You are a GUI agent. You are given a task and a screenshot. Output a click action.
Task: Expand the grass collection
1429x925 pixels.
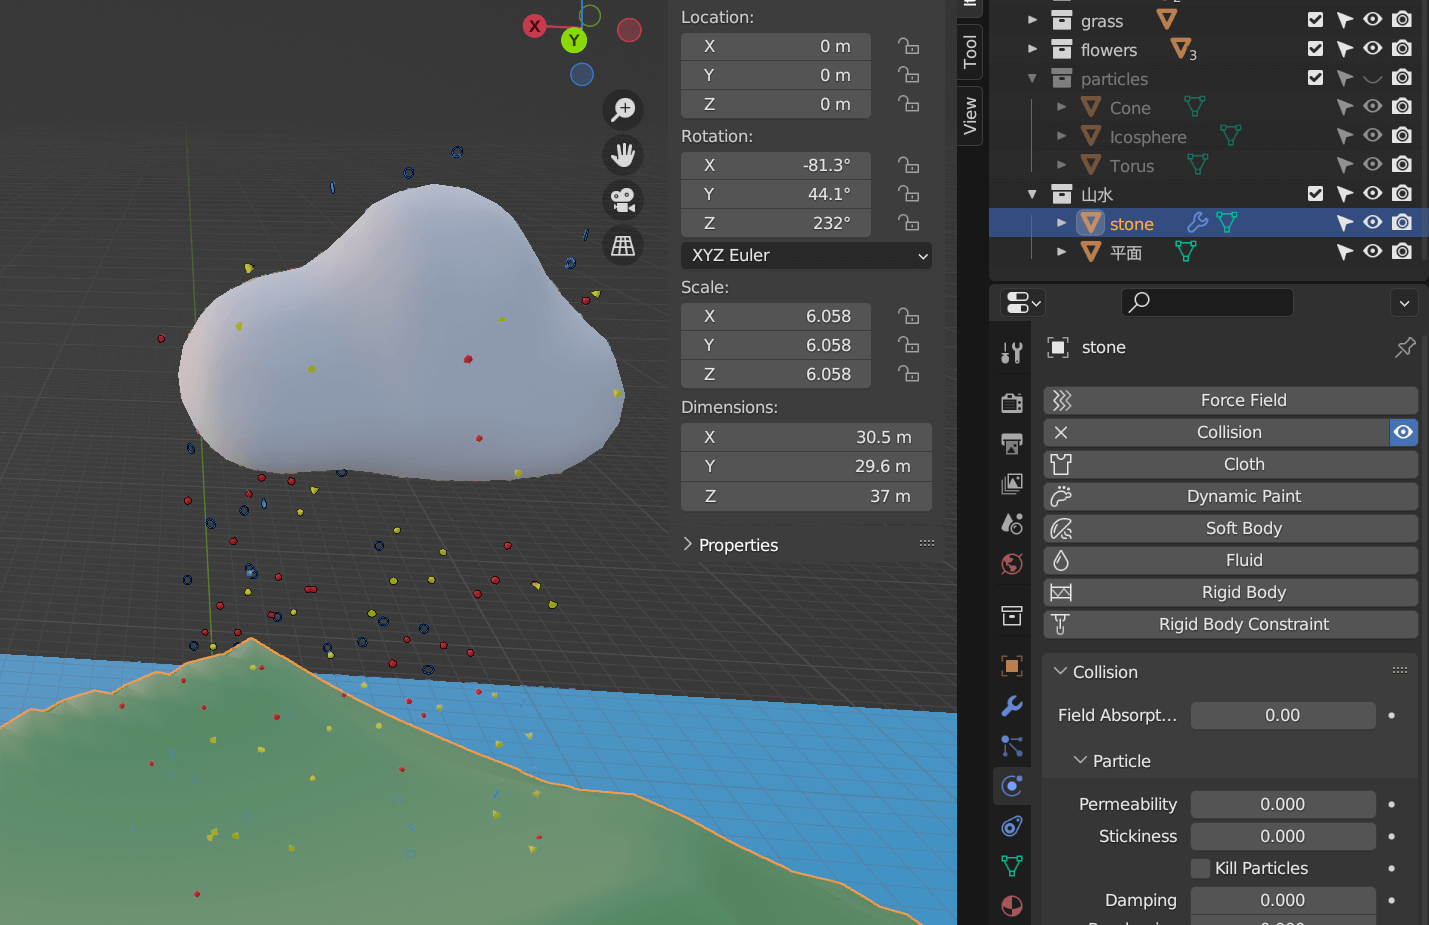pos(1033,20)
